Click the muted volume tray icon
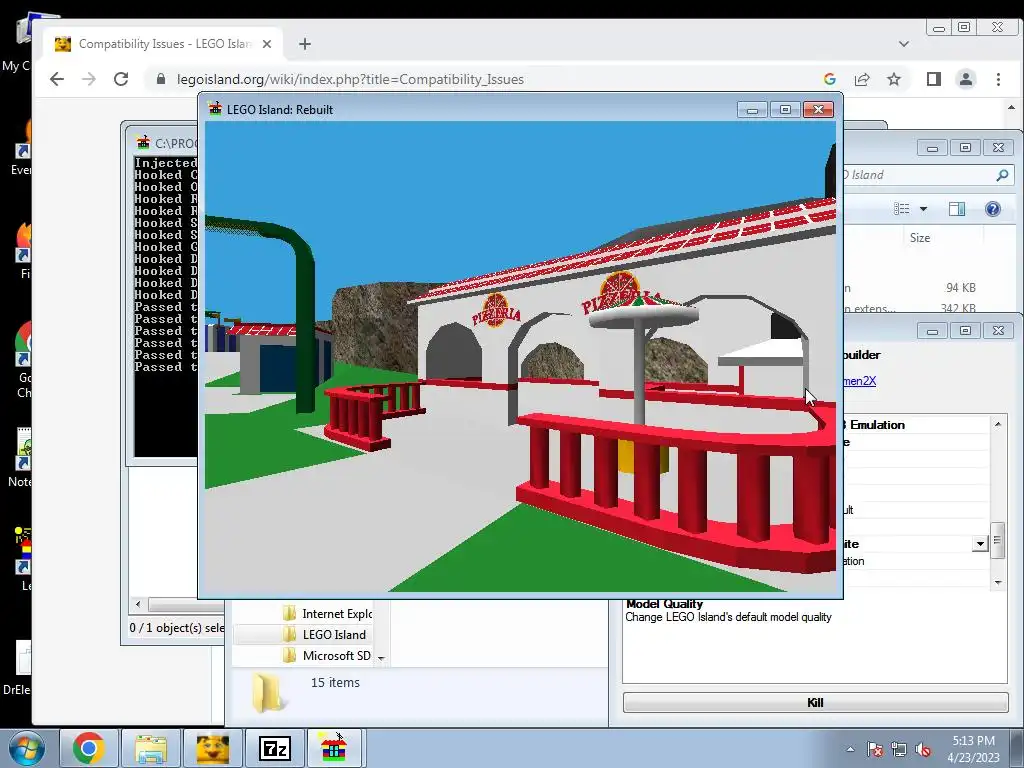Viewport: 1024px width, 768px height. (923, 749)
